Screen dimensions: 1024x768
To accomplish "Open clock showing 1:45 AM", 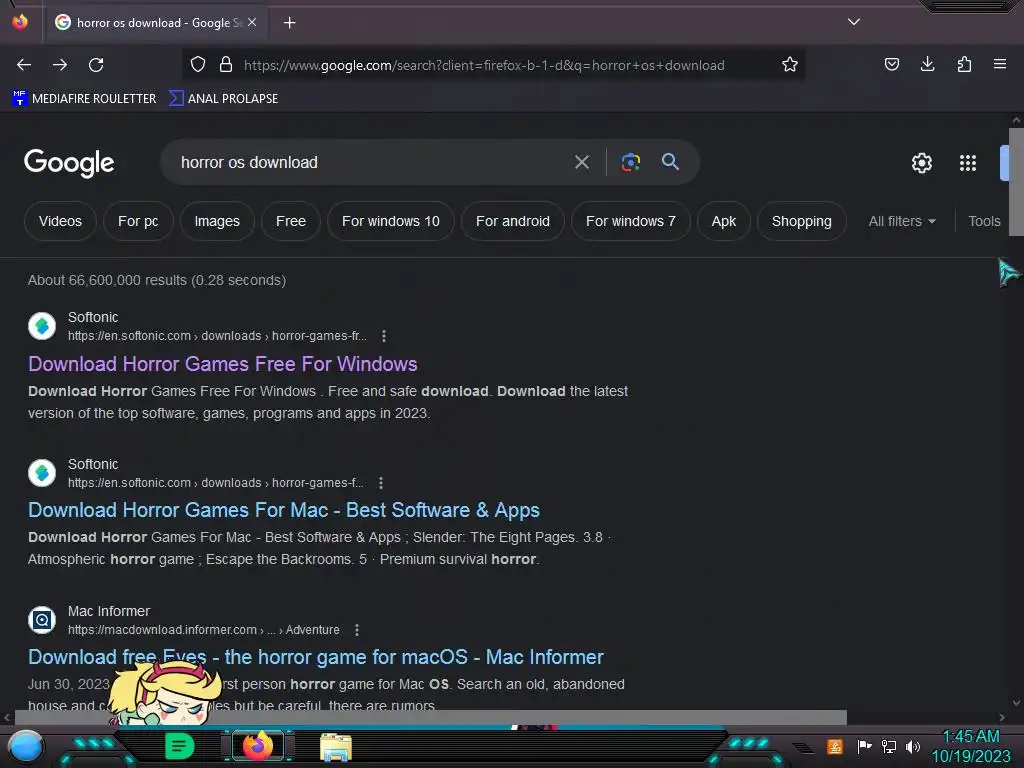I will [971, 746].
